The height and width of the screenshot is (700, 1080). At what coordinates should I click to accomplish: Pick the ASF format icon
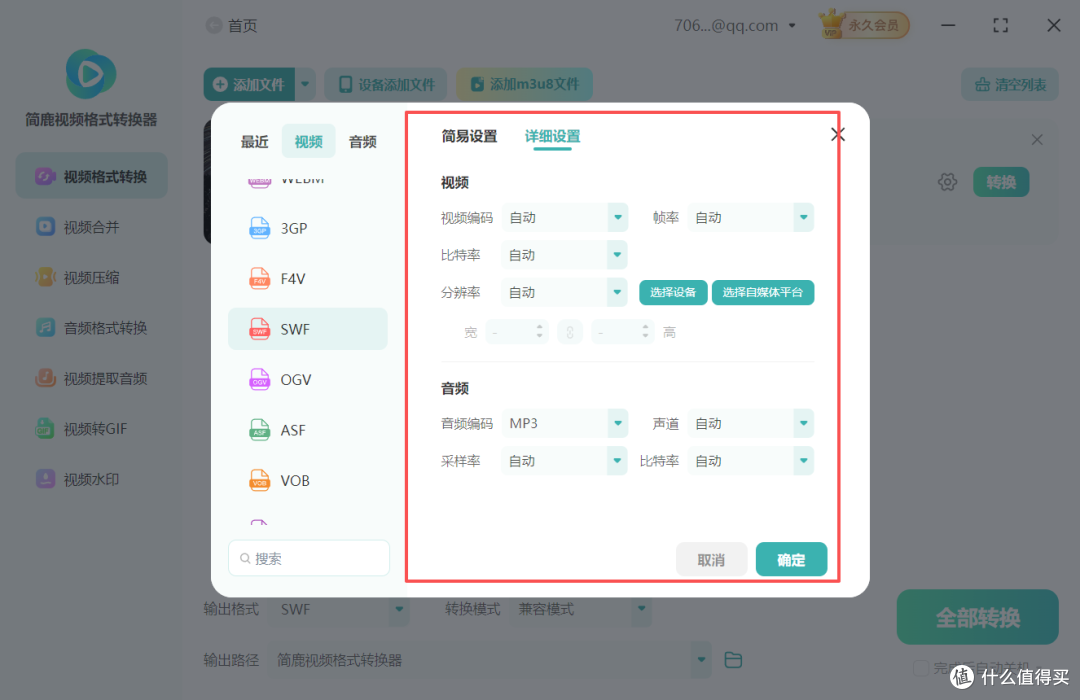pos(260,430)
